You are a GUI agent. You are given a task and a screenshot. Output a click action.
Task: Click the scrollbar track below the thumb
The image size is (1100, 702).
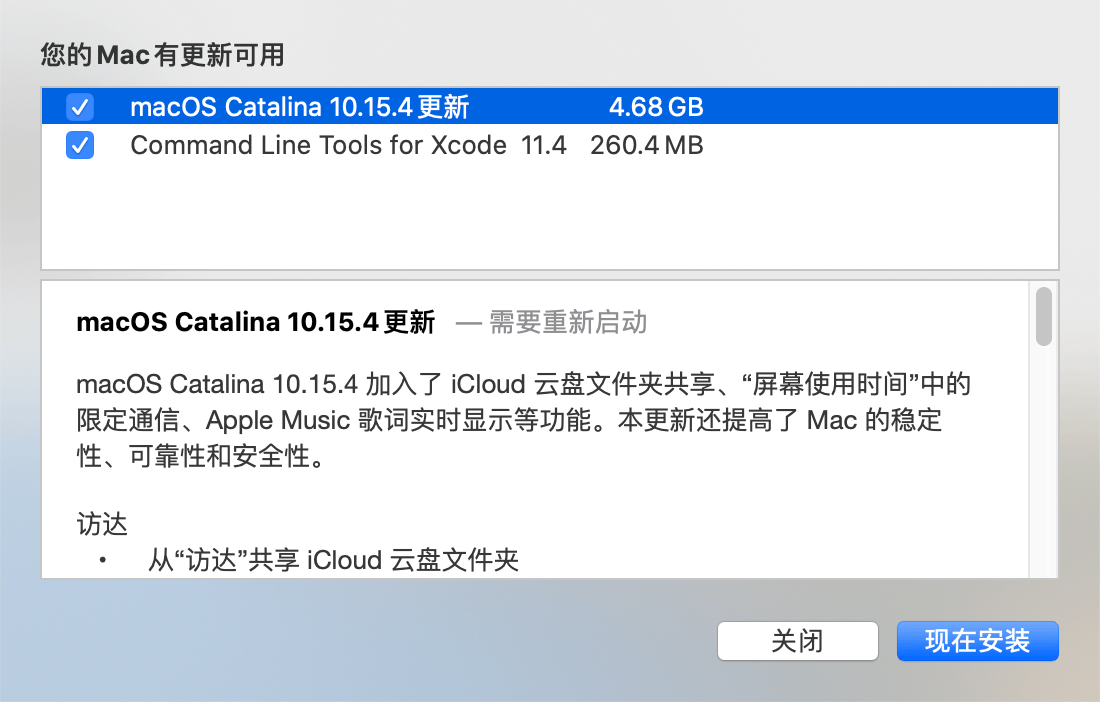point(1044,460)
